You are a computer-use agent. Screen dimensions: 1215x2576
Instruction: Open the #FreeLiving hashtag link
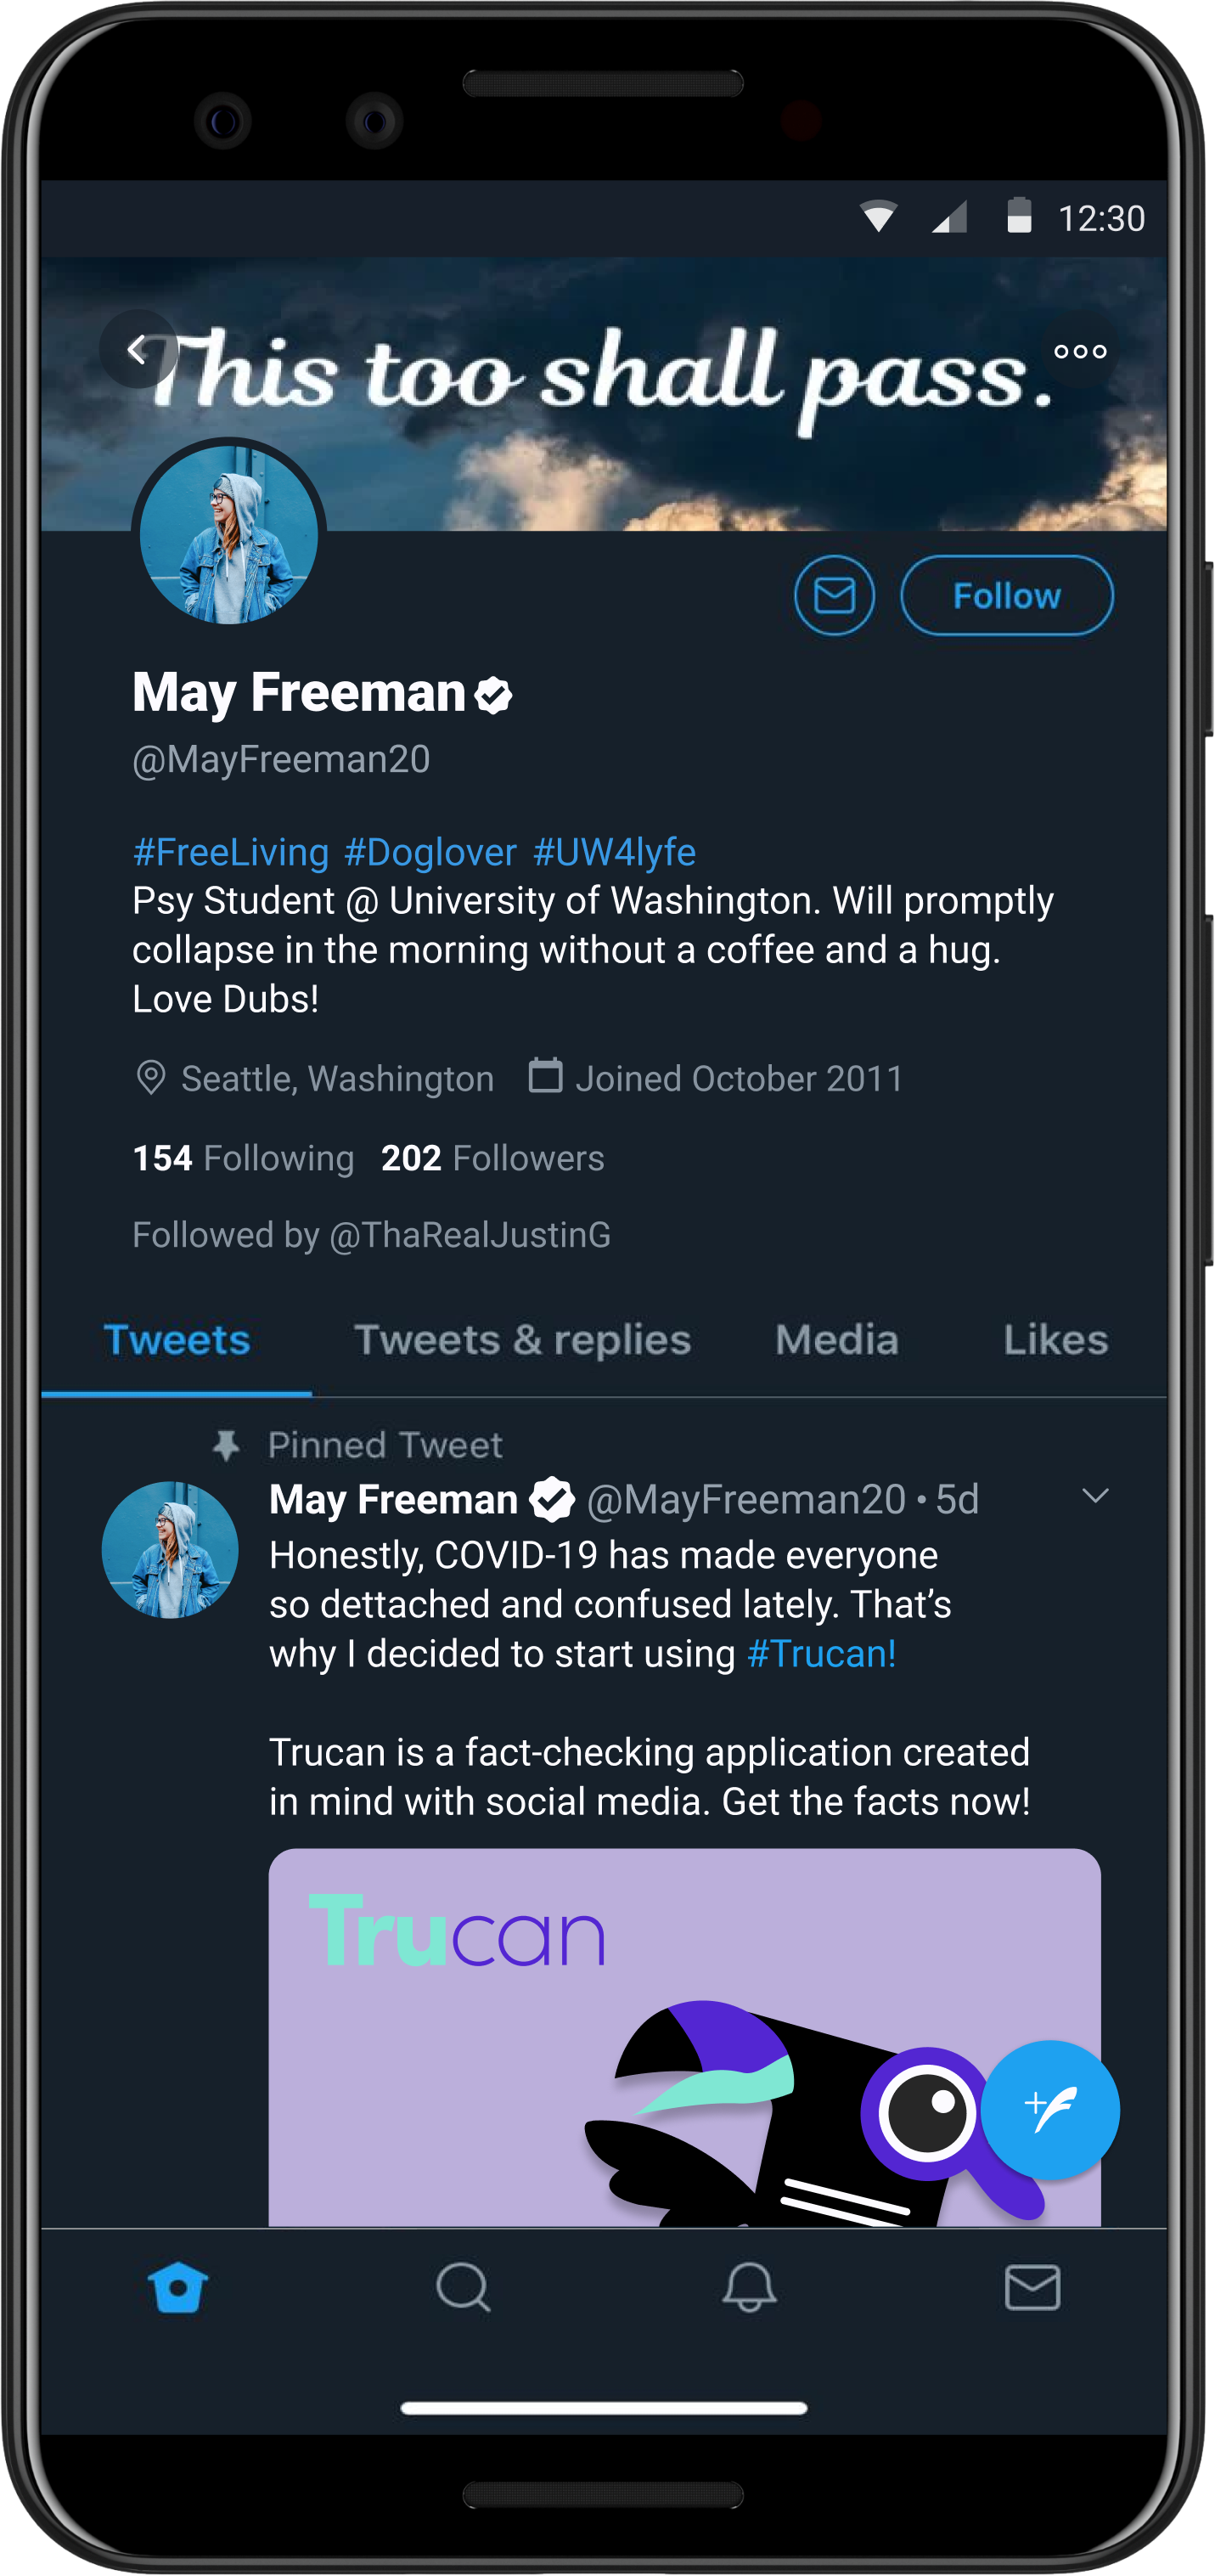pyautogui.click(x=231, y=852)
